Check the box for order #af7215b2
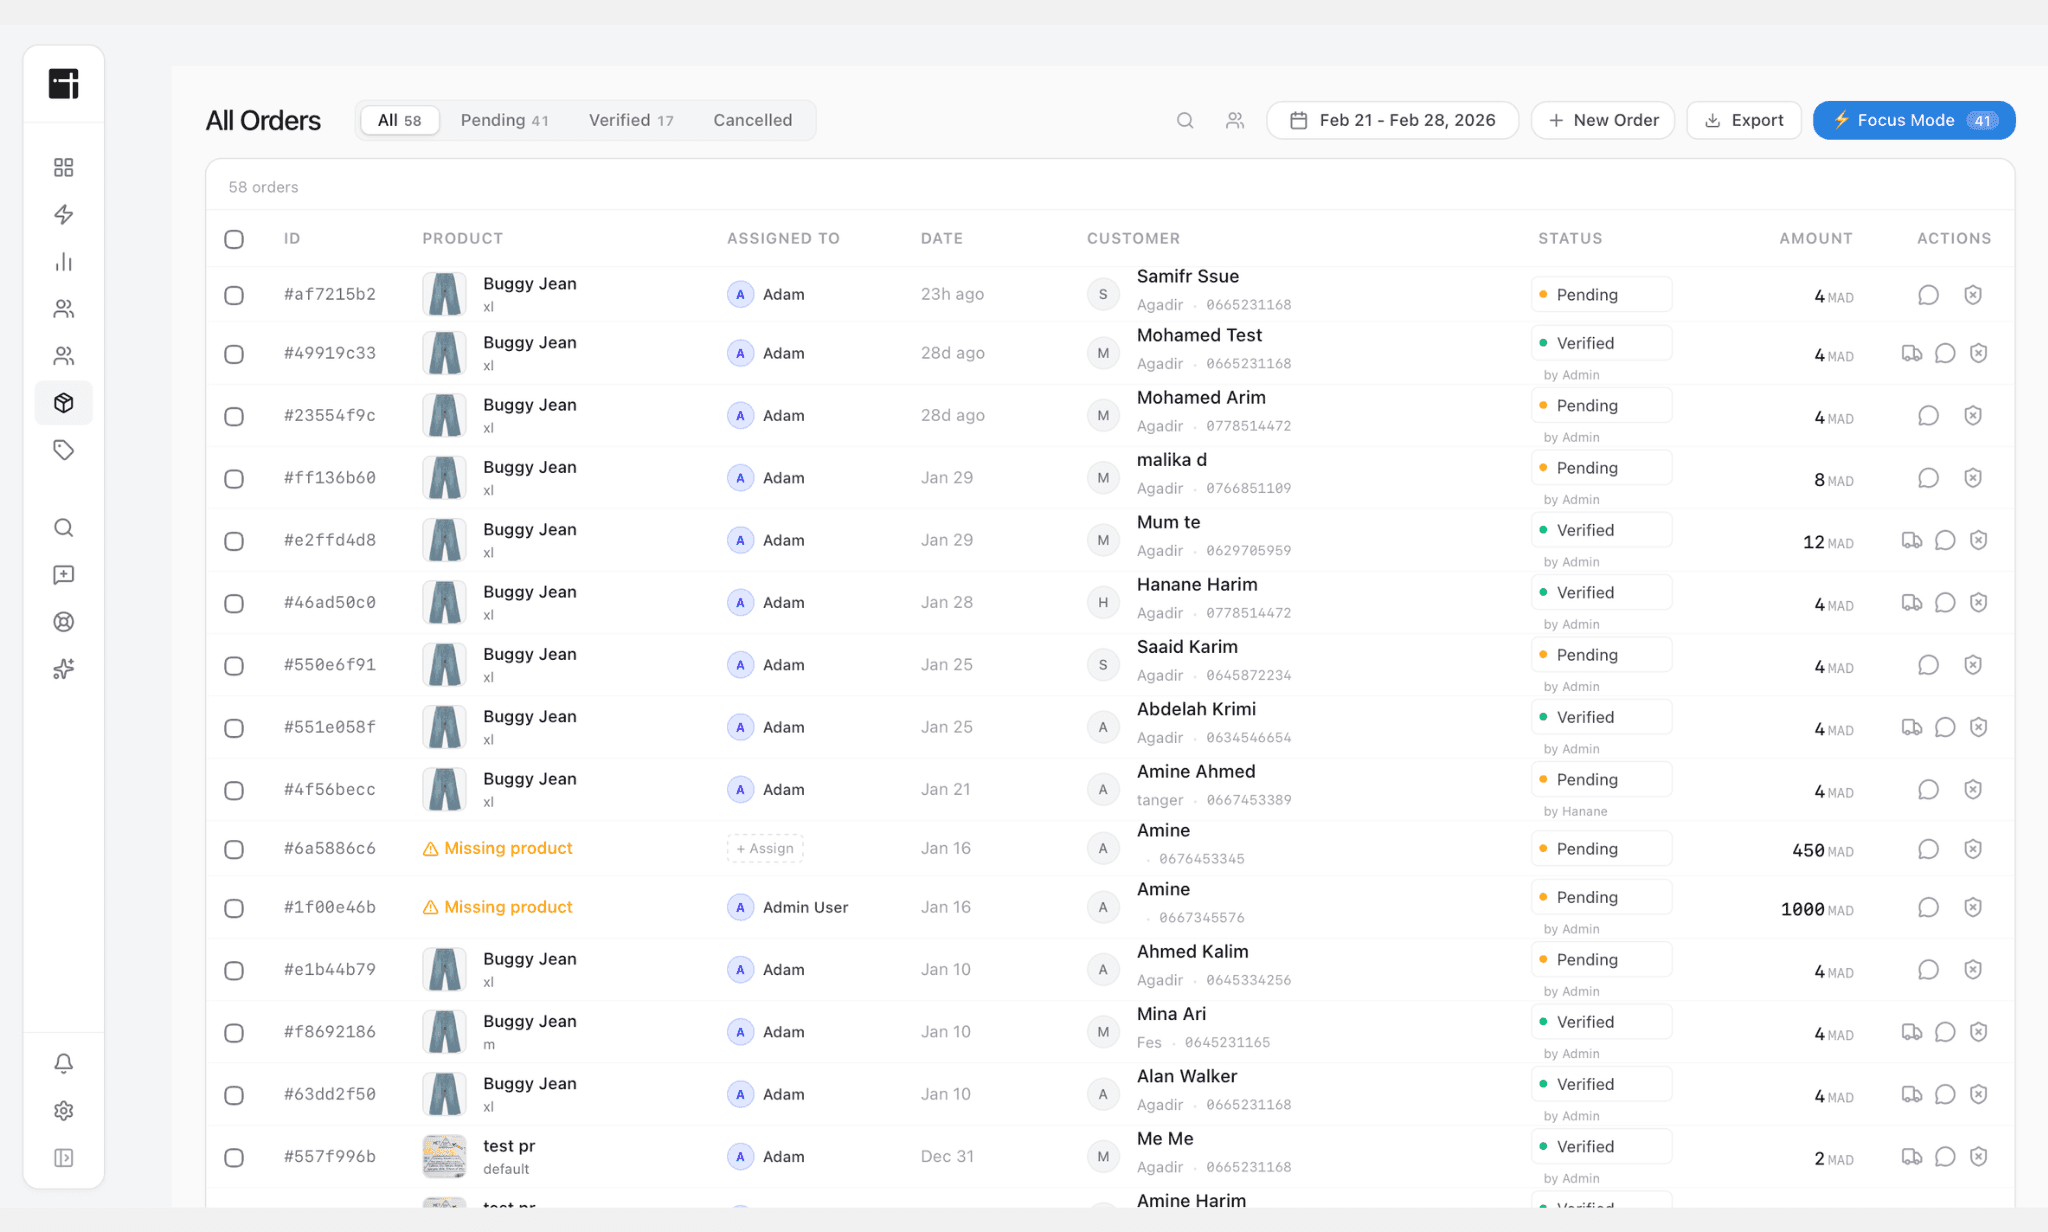Viewport: 2048px width, 1232px height. 234,295
